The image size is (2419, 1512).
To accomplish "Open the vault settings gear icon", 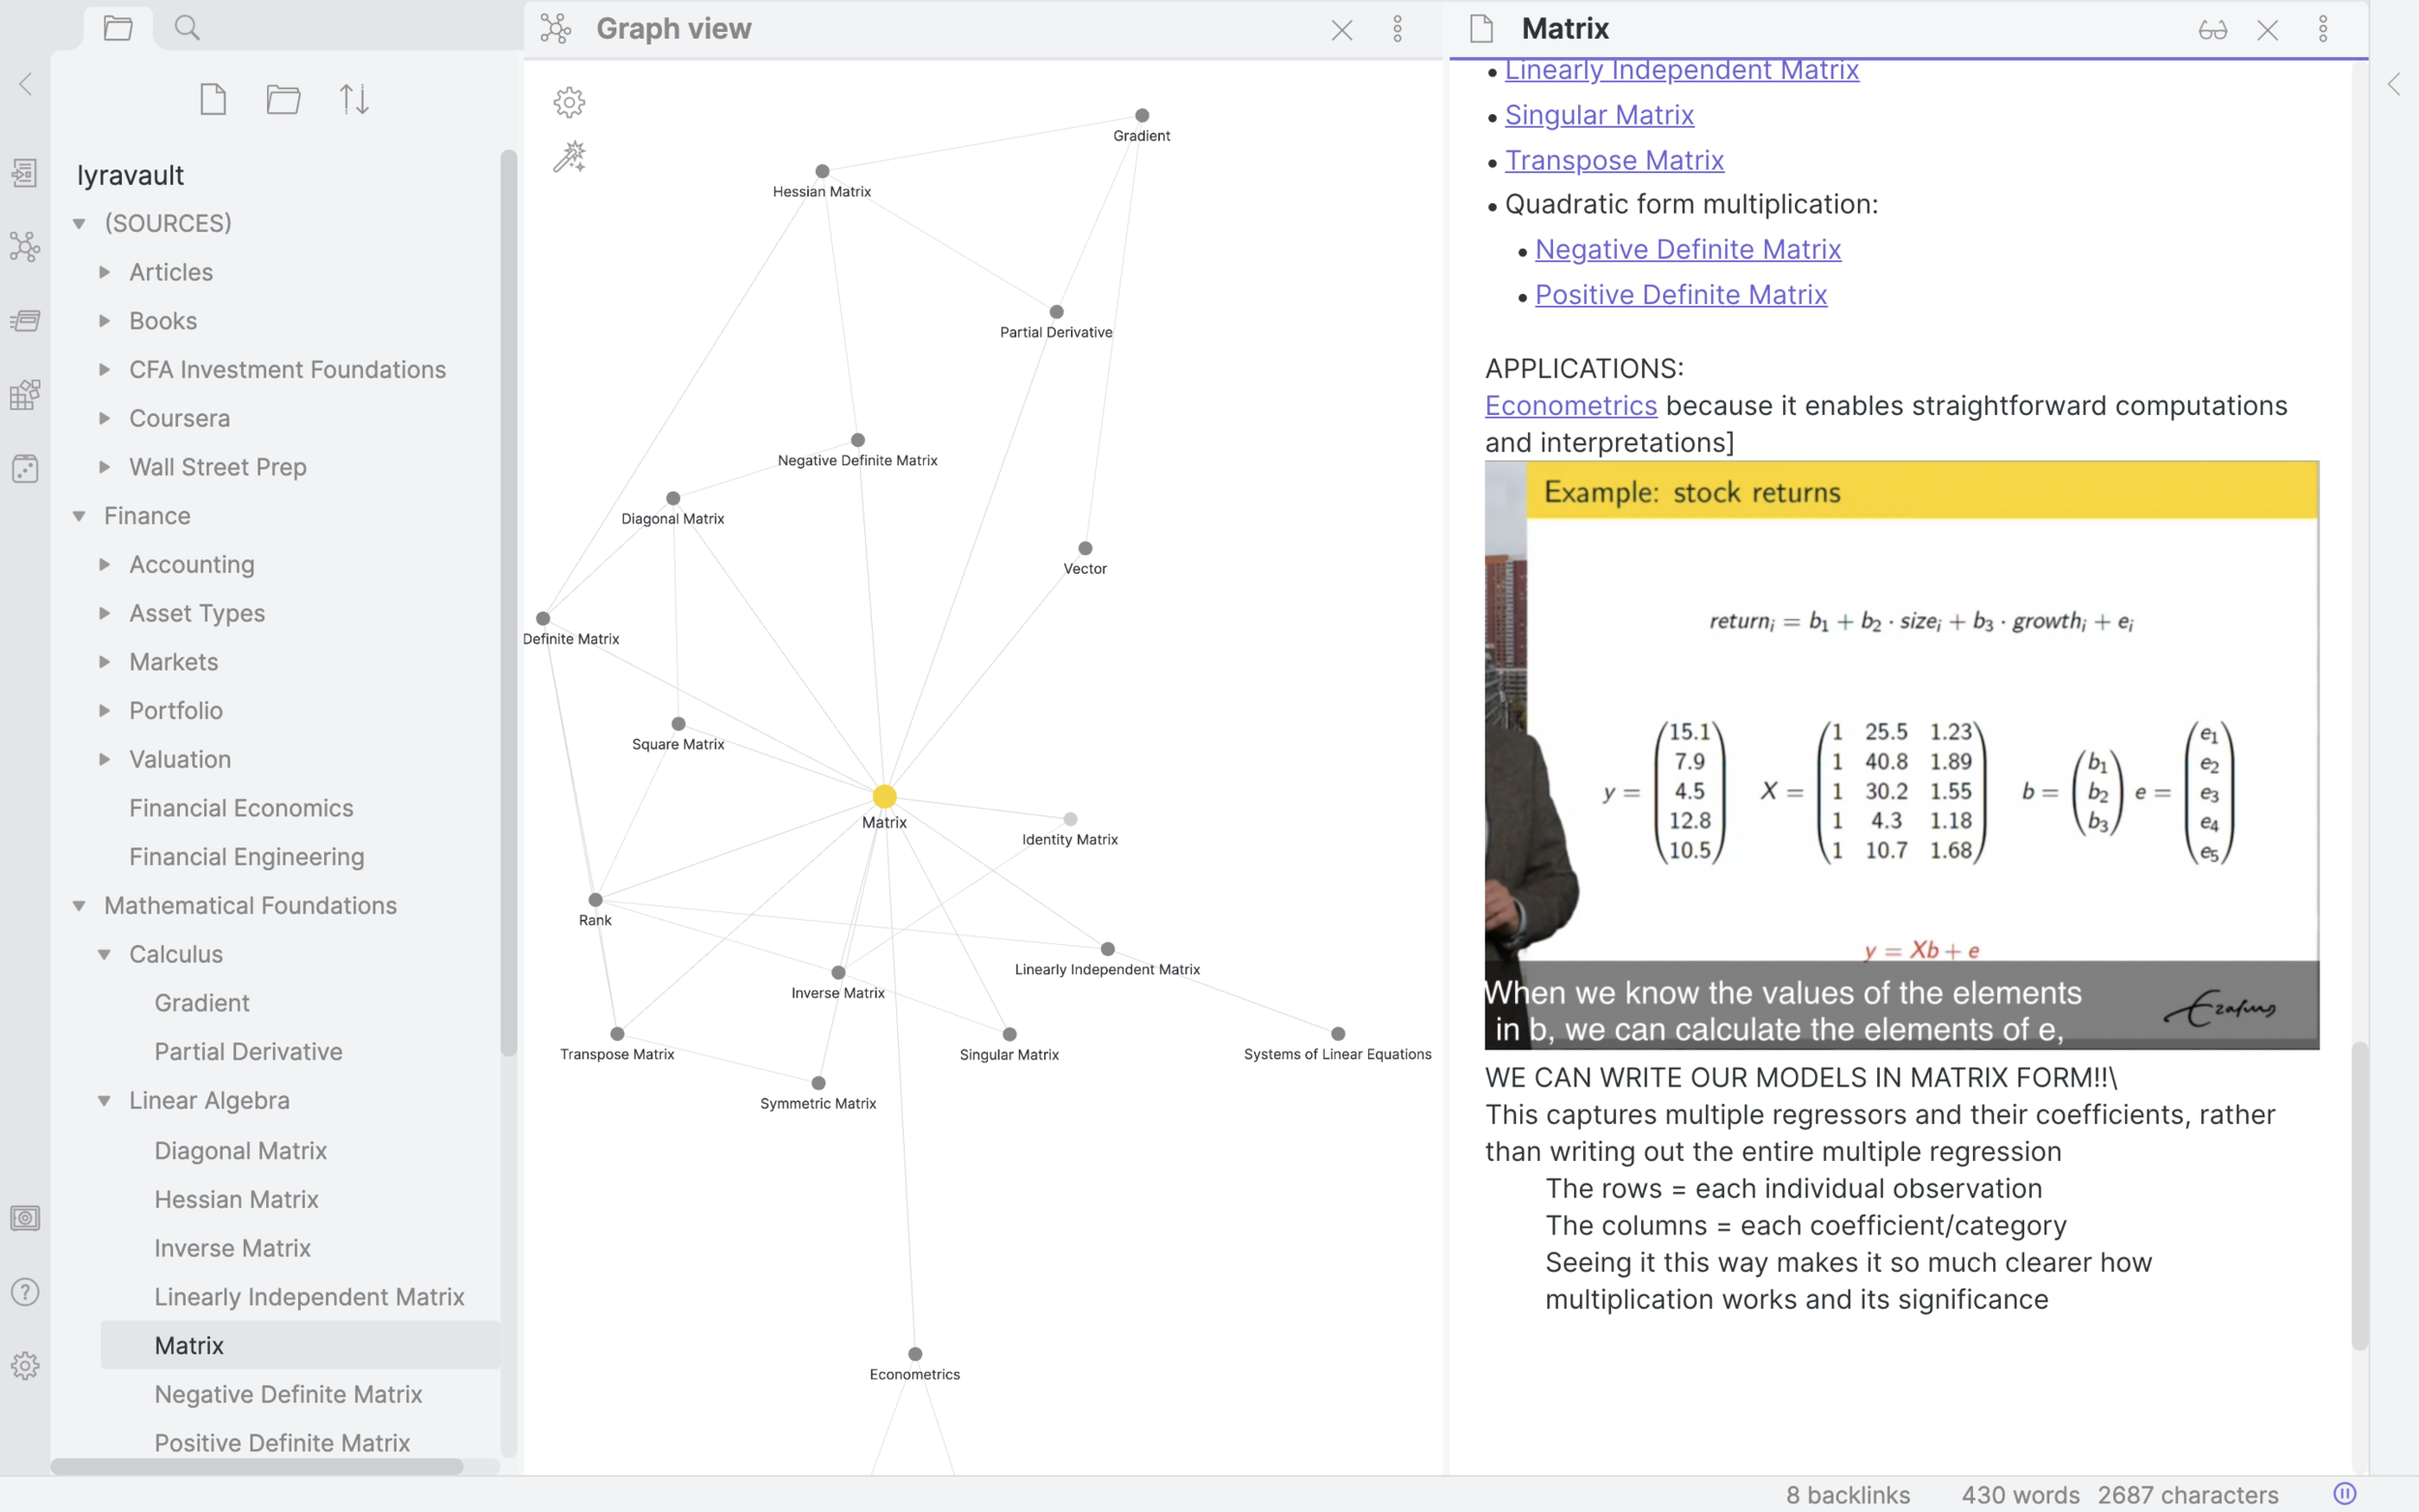I will coord(25,1365).
